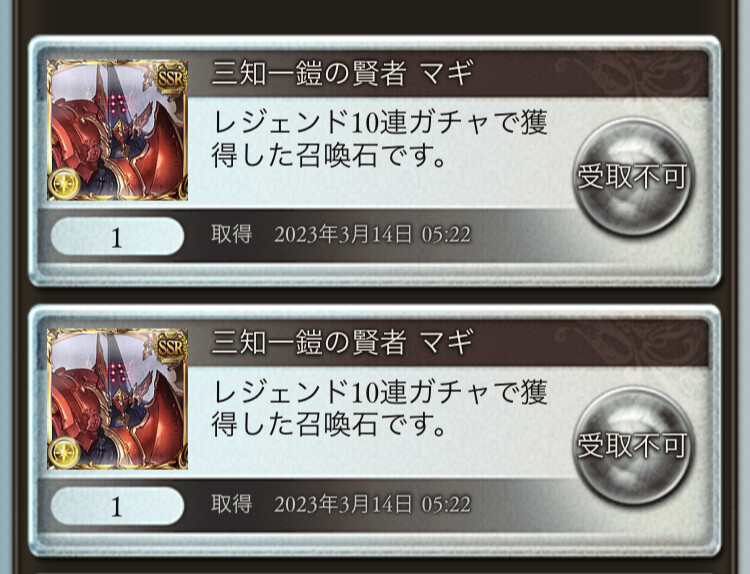Click the second entry's レジェンド10連ガチャ description
Viewport: 750px width, 574px height.
[x=379, y=408]
